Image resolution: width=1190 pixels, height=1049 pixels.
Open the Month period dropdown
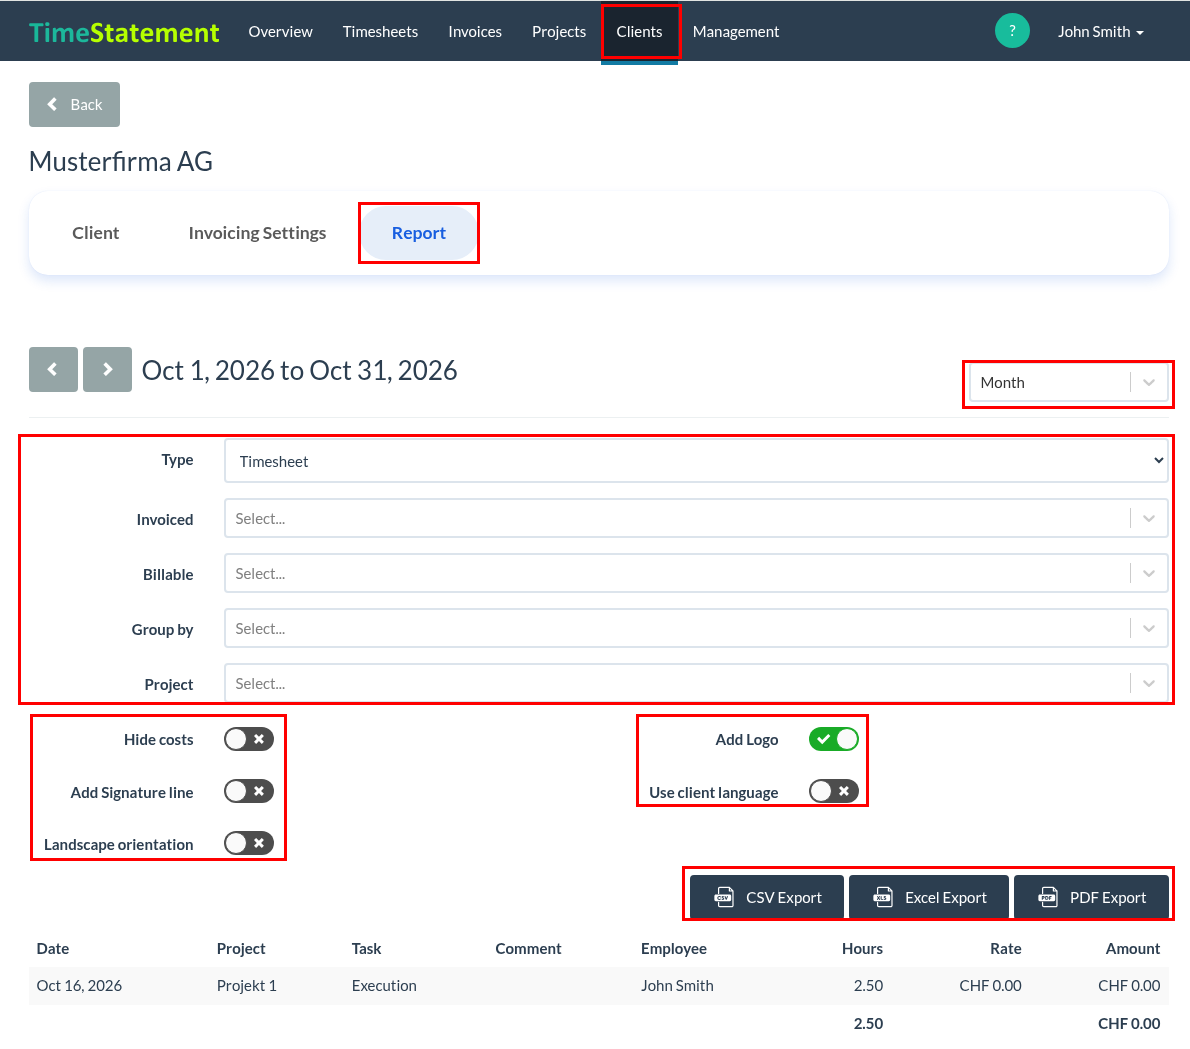1069,383
